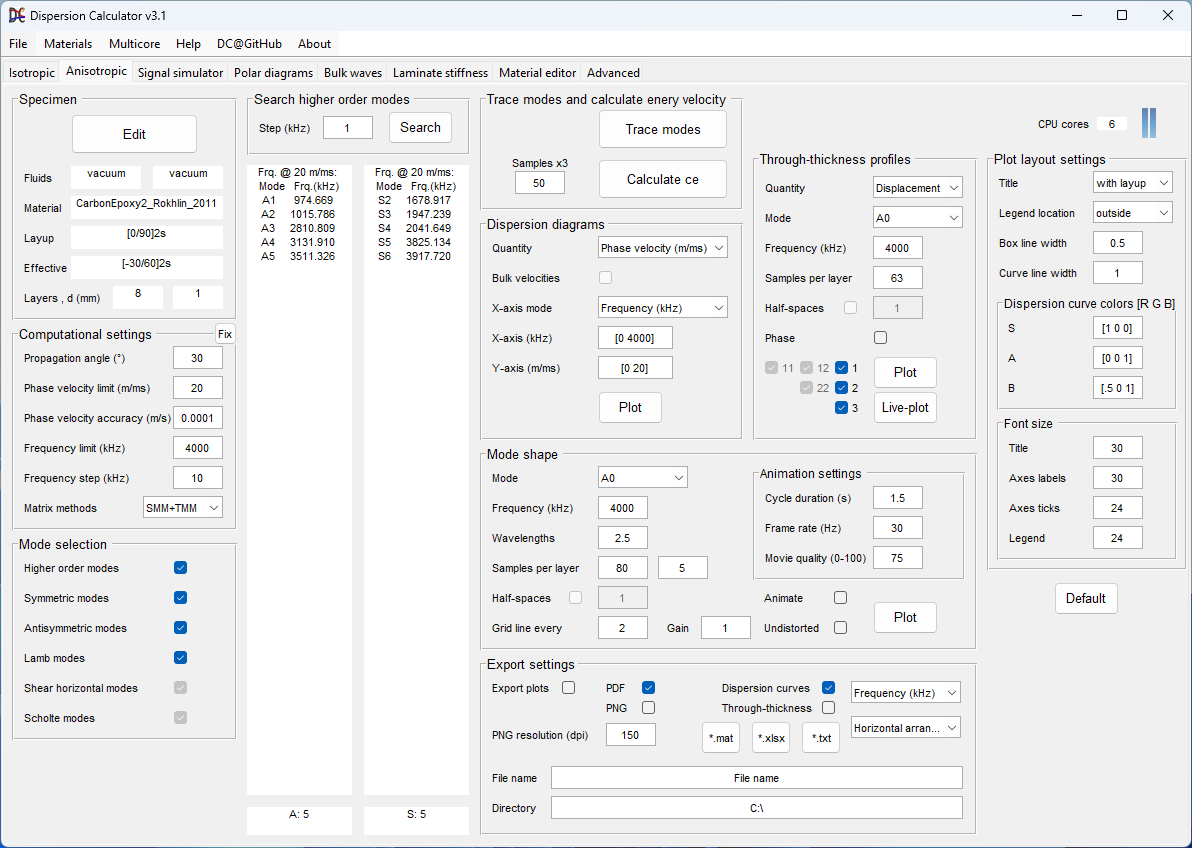Screen dimensions: 1192x848
Task: Click the Propagation angle input field
Action: (197, 358)
